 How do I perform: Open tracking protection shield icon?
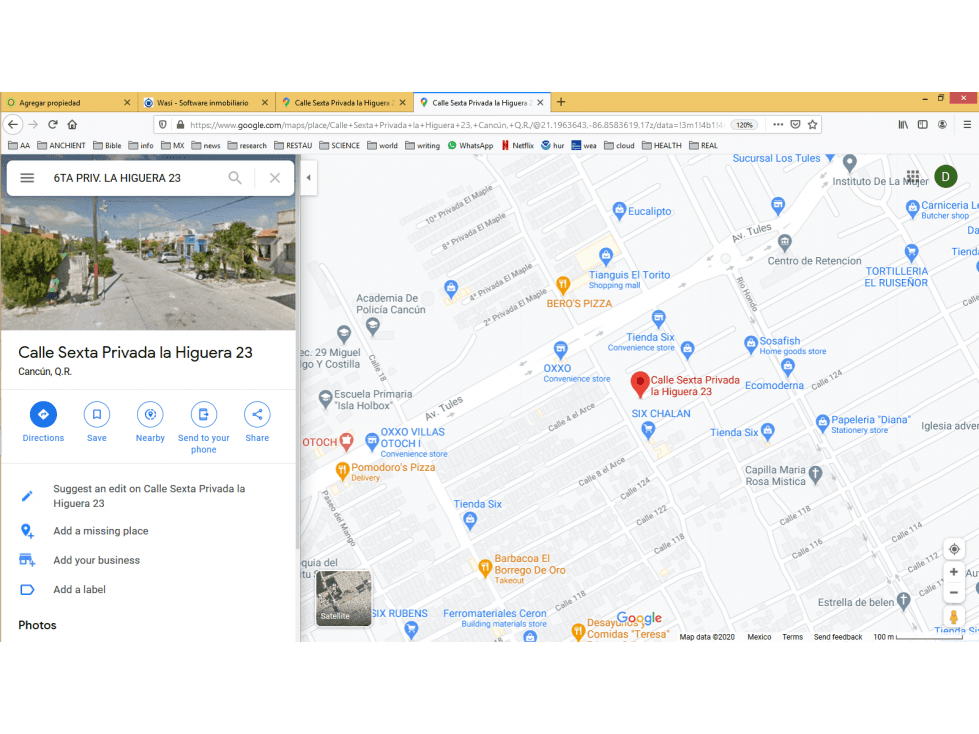(163, 124)
